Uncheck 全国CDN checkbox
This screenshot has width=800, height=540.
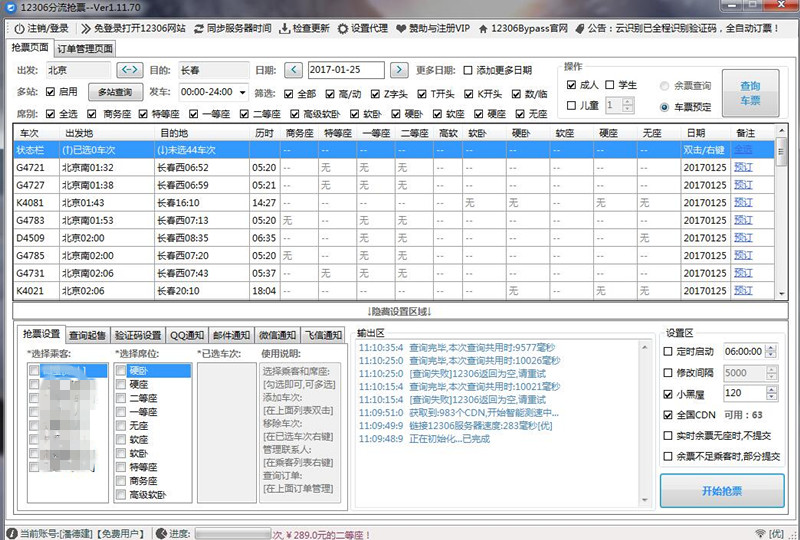click(x=668, y=415)
